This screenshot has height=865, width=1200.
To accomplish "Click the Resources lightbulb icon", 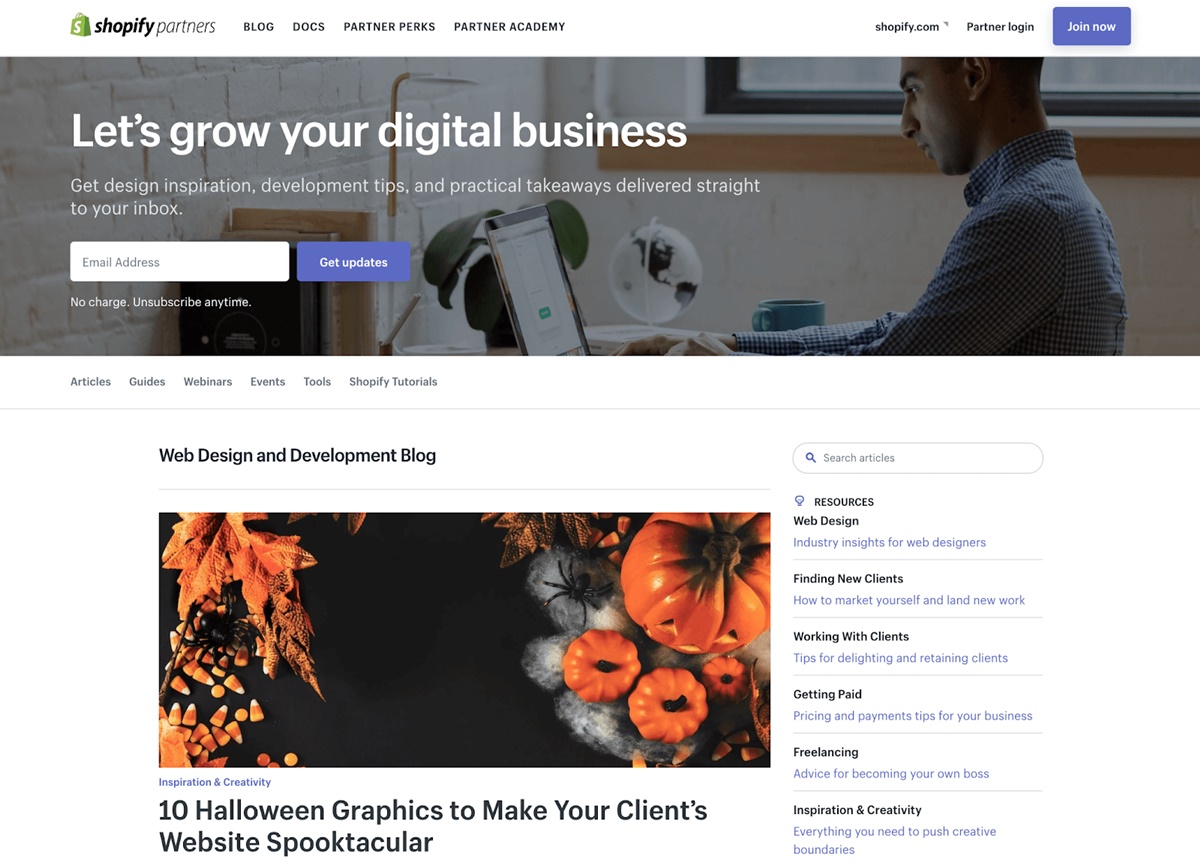I will point(799,501).
